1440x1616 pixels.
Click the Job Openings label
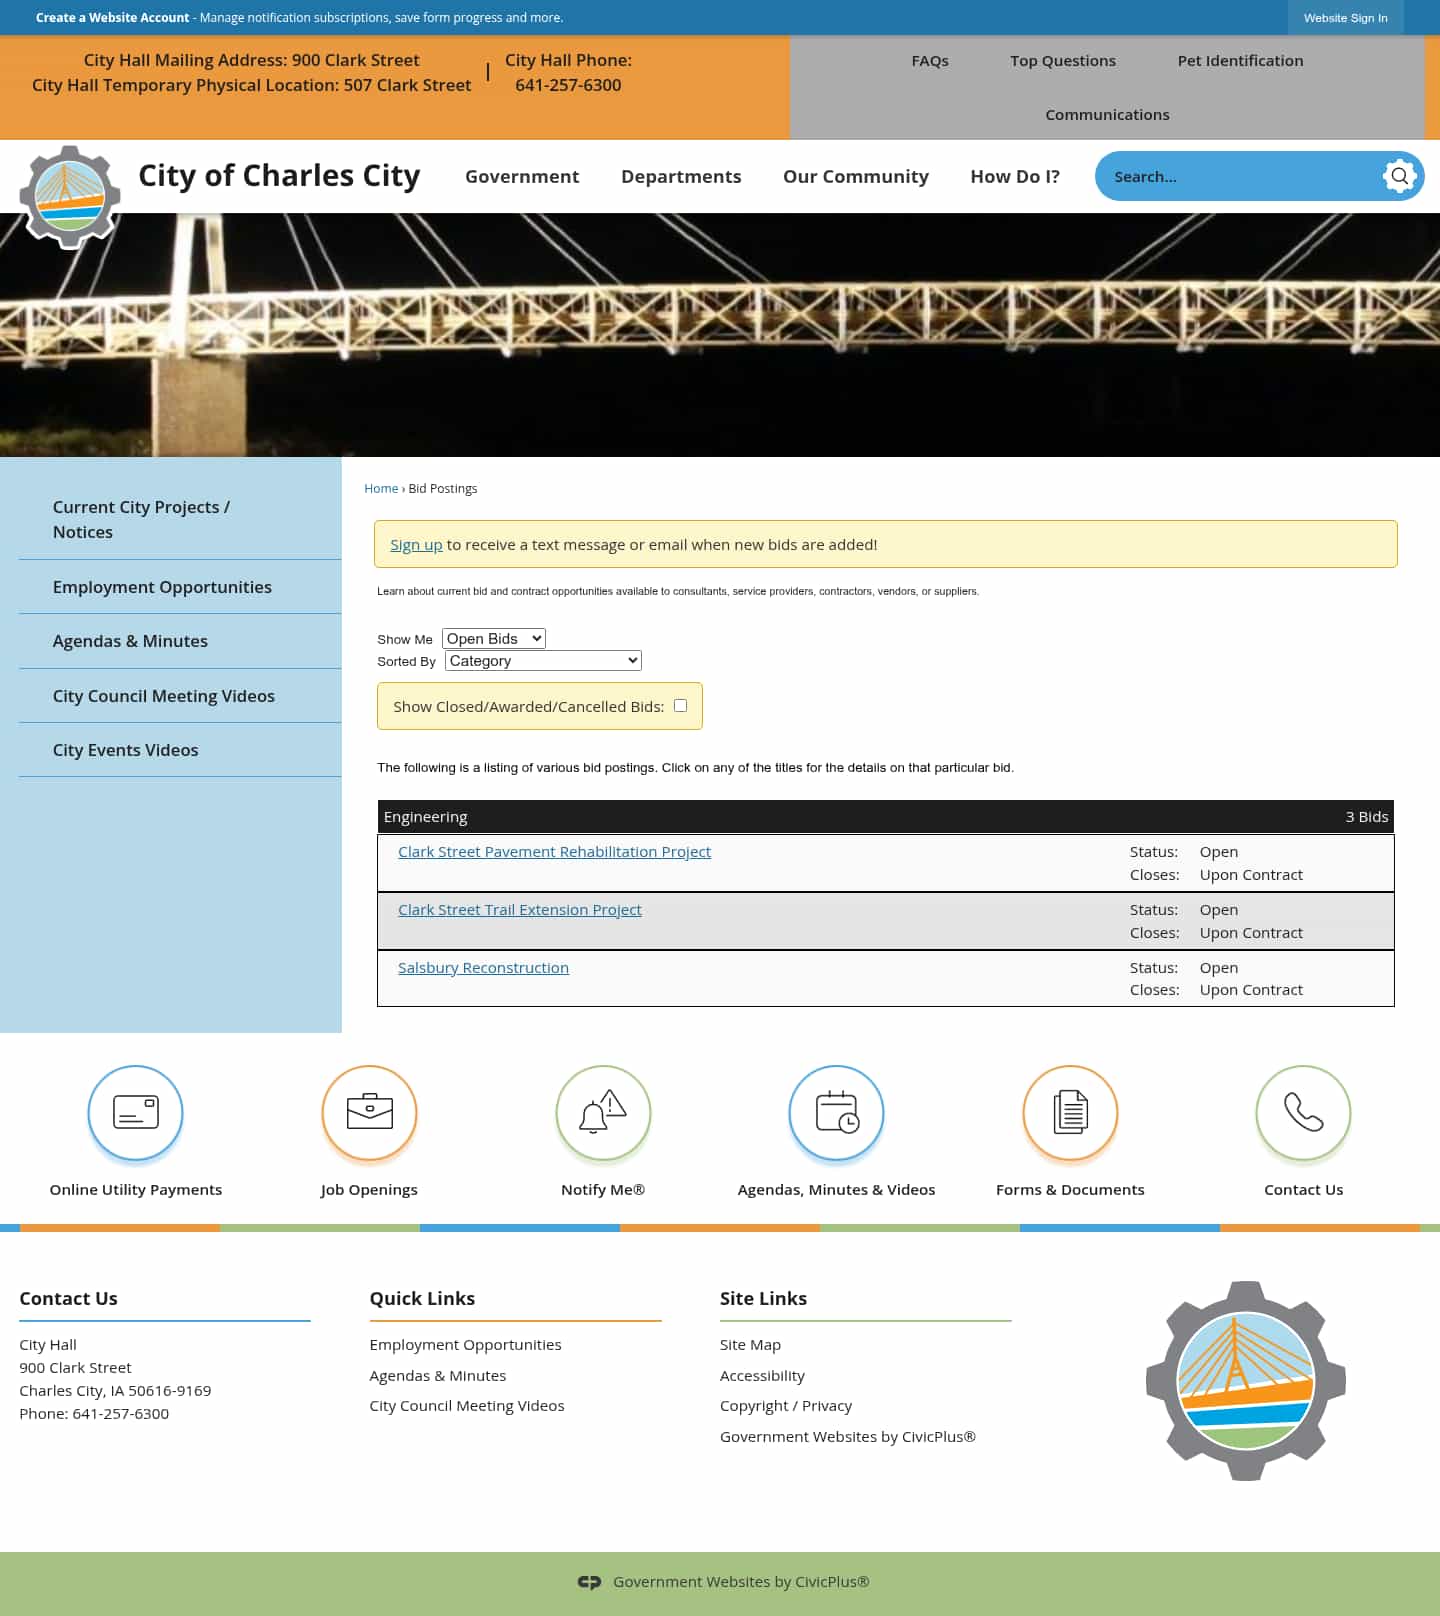pos(369,1190)
